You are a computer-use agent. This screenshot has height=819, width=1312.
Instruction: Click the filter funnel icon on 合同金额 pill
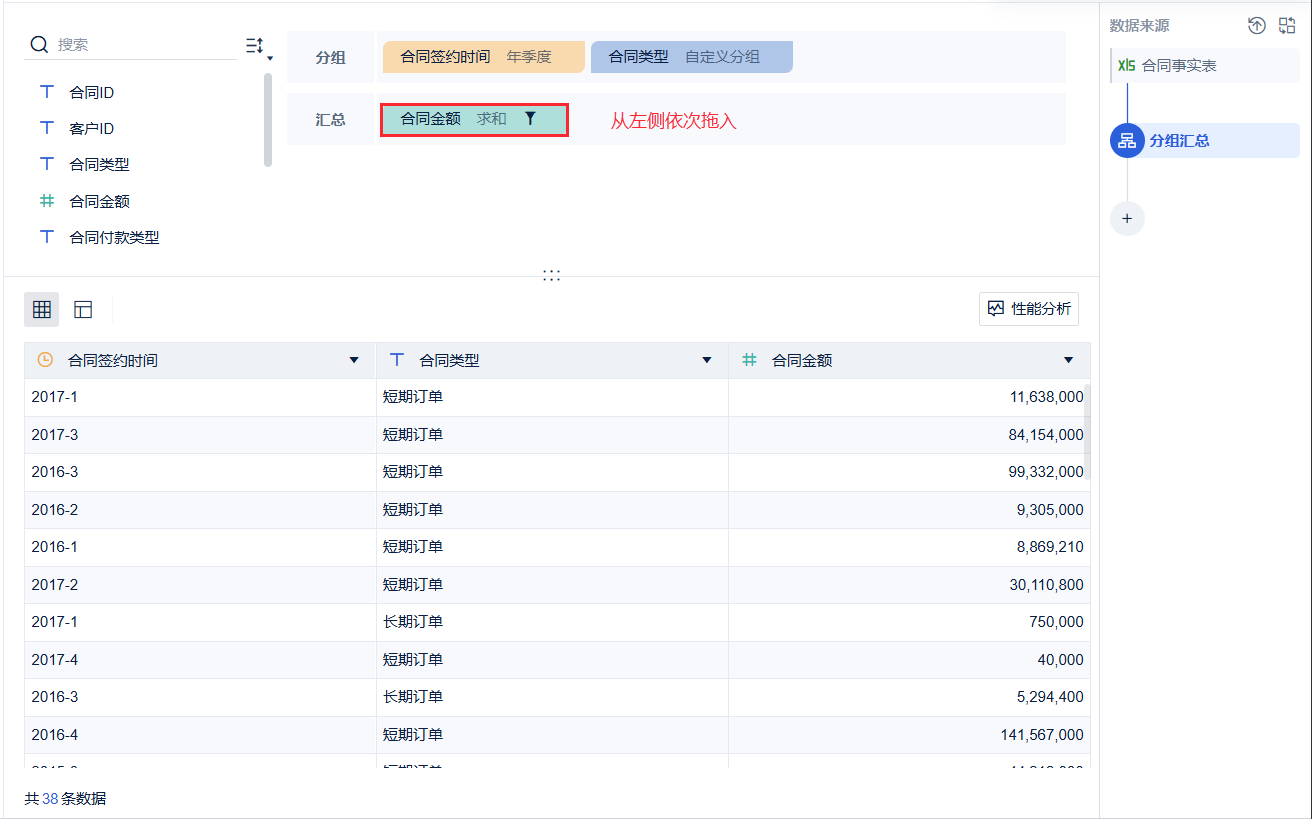click(530, 118)
